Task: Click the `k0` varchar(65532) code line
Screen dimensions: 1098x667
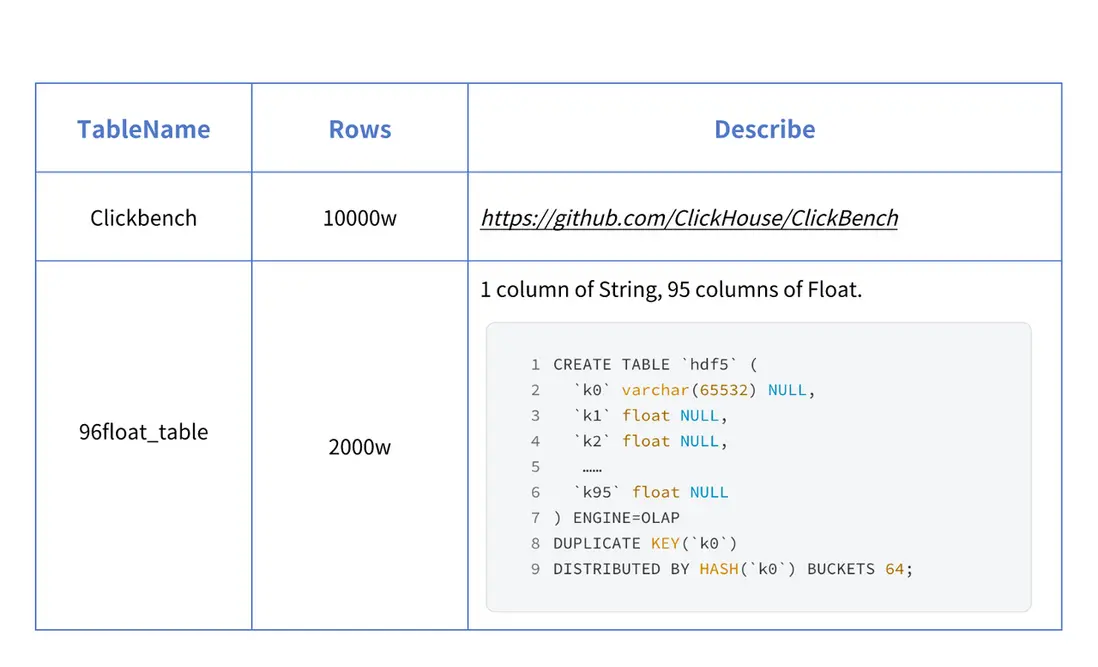Action: click(690, 390)
